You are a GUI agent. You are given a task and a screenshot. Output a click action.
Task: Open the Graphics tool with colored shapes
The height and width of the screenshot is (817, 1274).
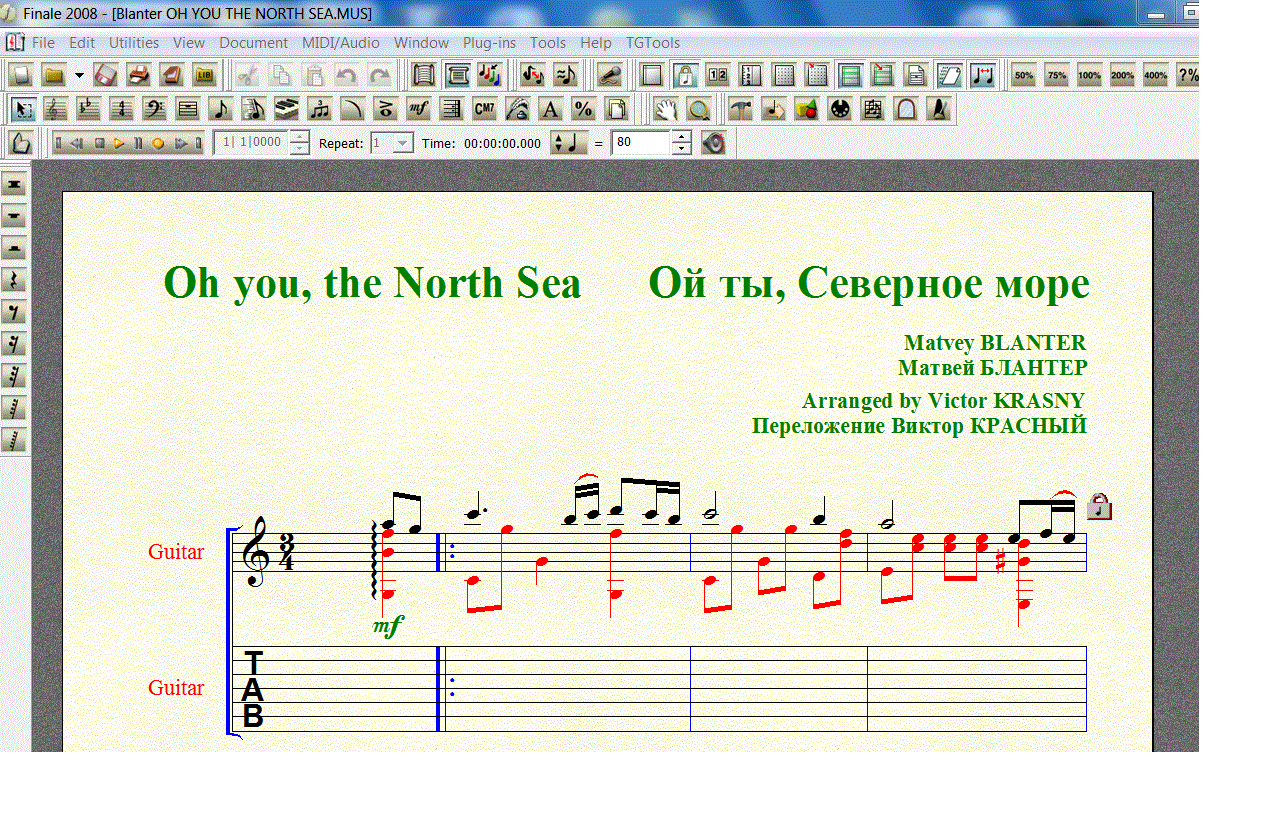(806, 109)
